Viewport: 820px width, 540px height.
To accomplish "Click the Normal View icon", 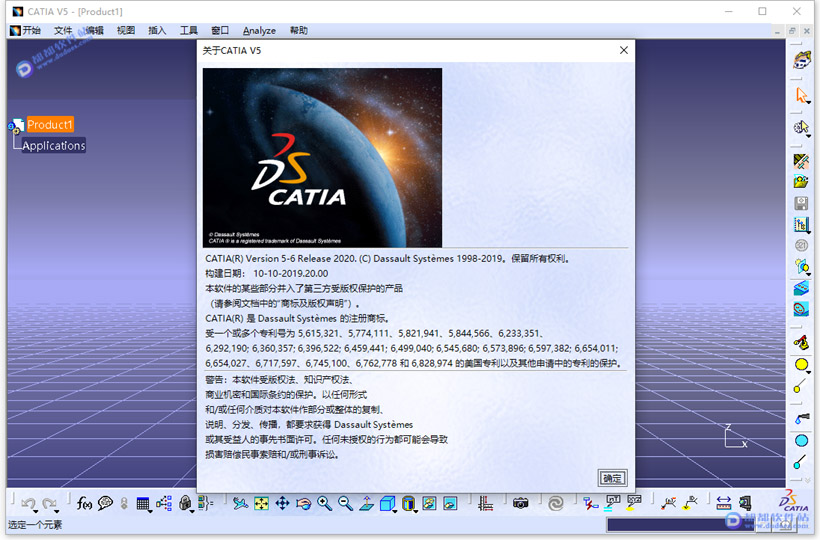I will click(x=366, y=503).
